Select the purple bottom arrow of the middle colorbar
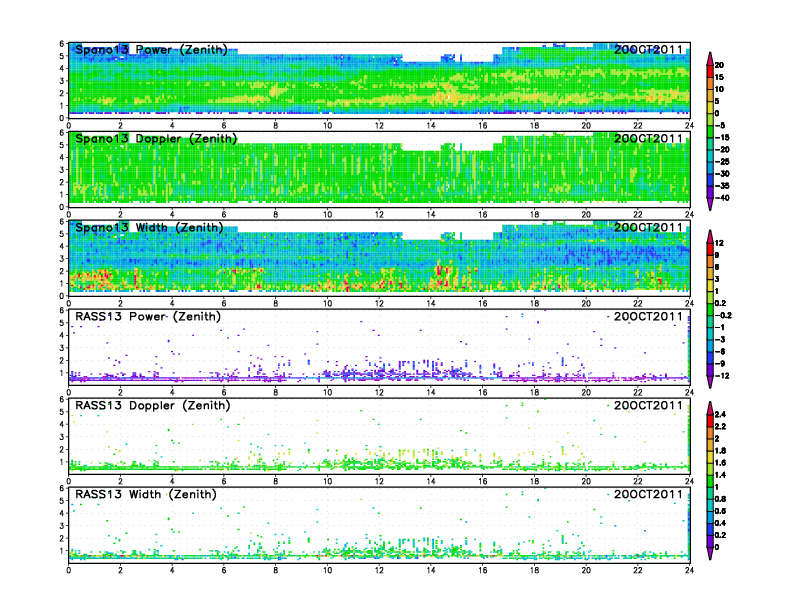Screen dimensions: 792x612 (708, 382)
